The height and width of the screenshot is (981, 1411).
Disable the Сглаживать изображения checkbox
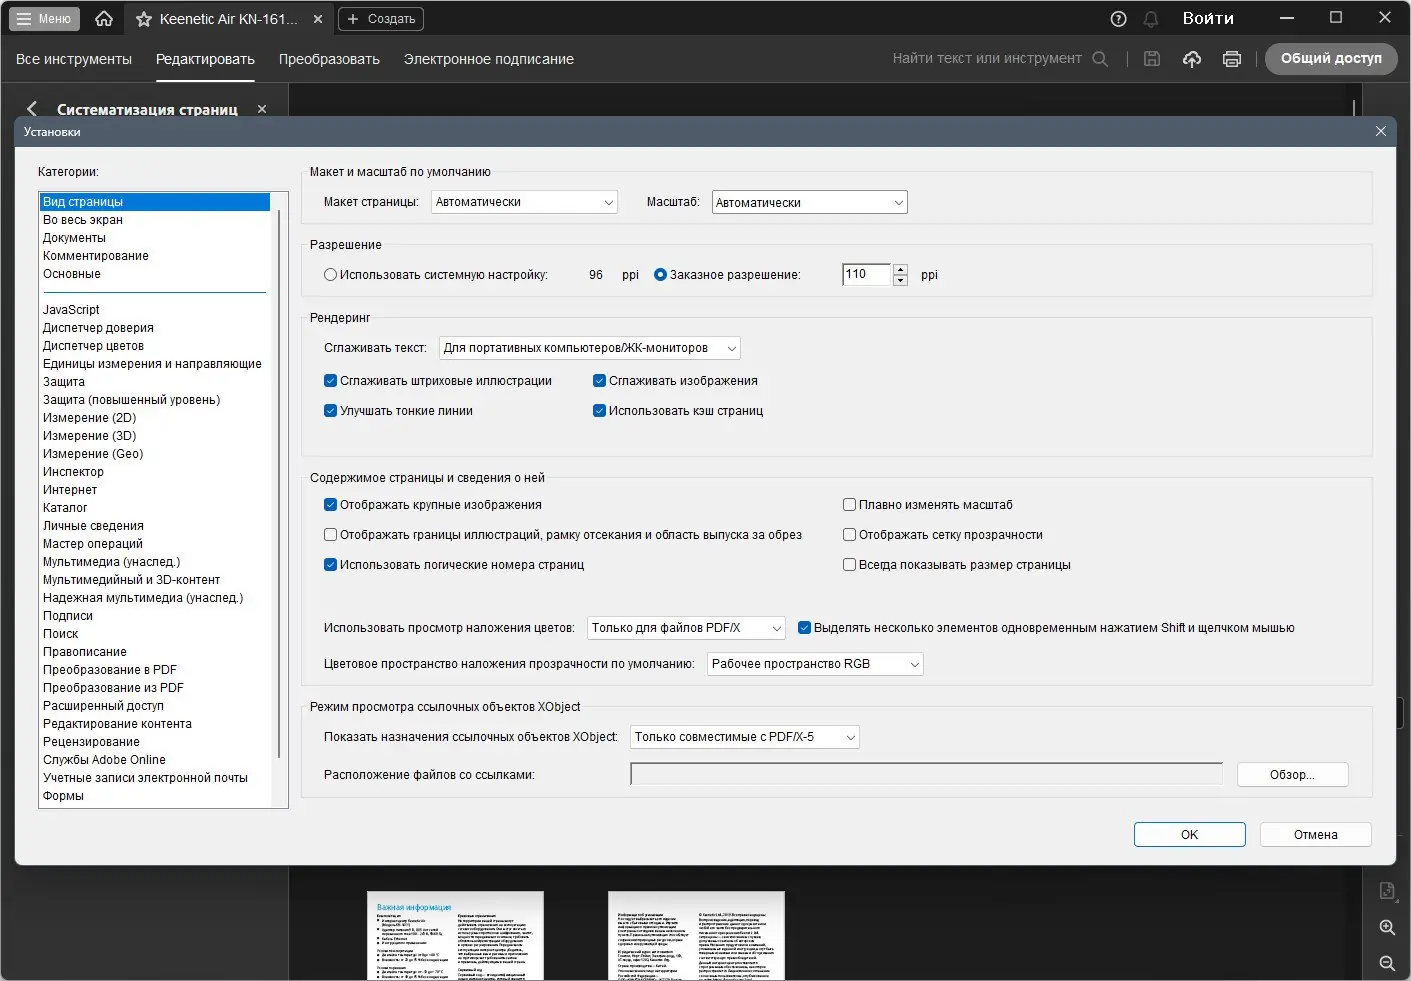coord(599,380)
